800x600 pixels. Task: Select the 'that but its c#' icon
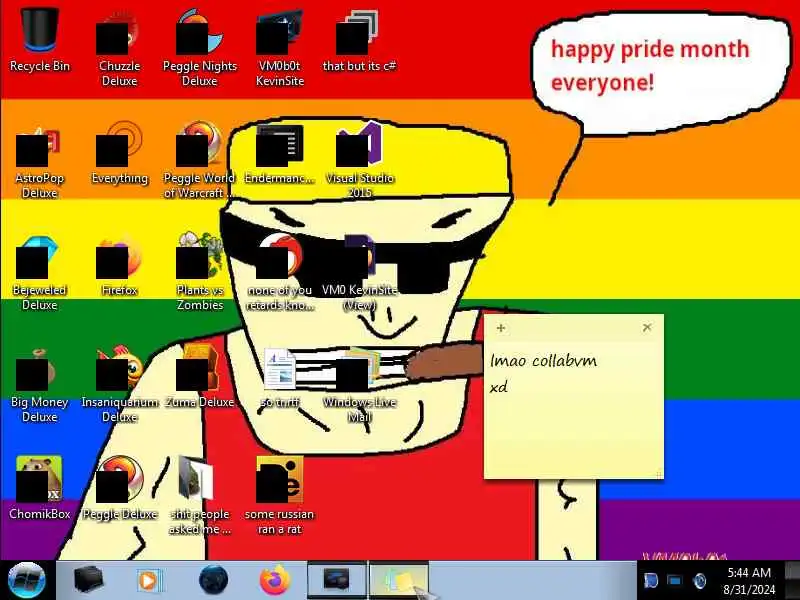coord(359,40)
